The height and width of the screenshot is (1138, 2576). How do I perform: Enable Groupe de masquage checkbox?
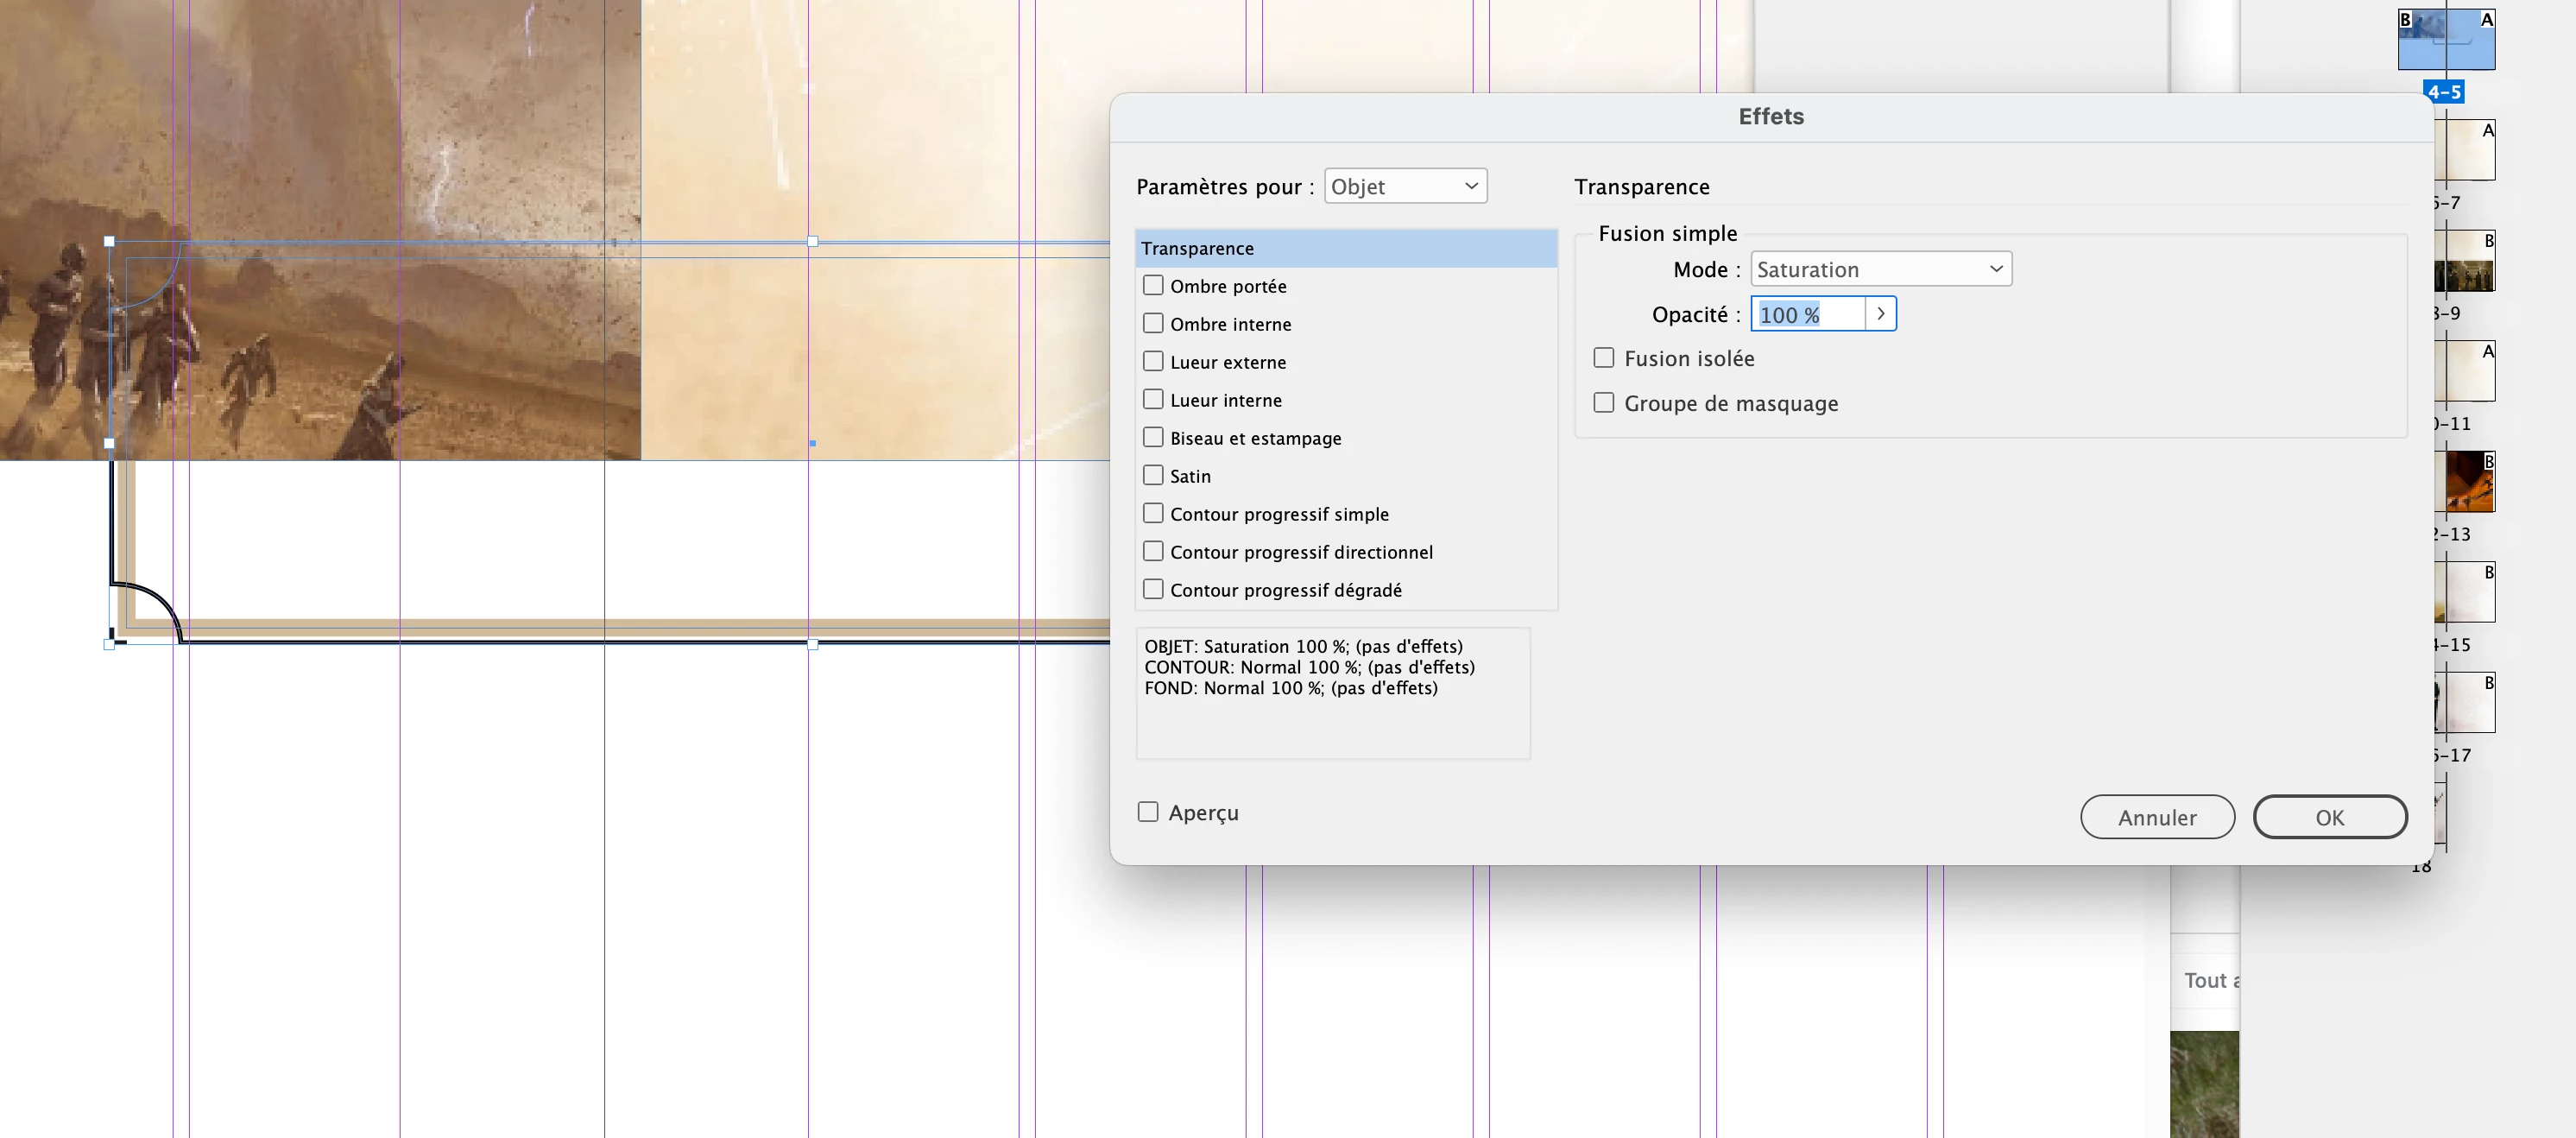pyautogui.click(x=1603, y=403)
